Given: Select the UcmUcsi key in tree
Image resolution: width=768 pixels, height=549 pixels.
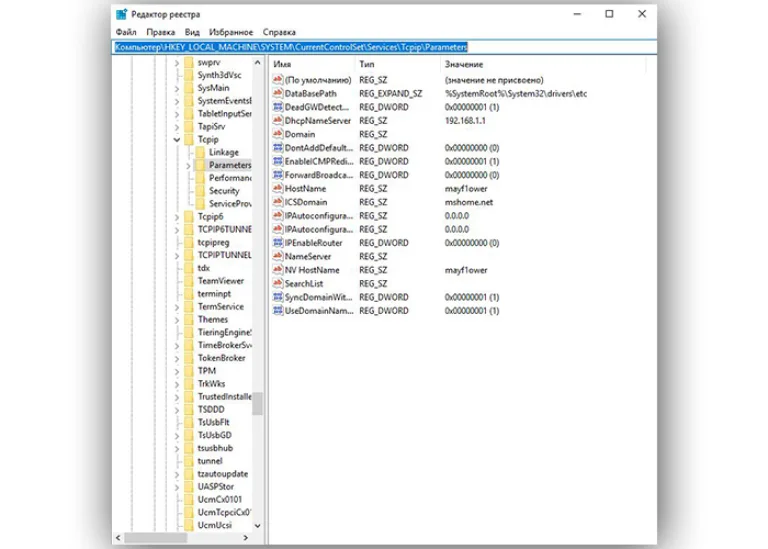Looking at the screenshot, I should (215, 525).
